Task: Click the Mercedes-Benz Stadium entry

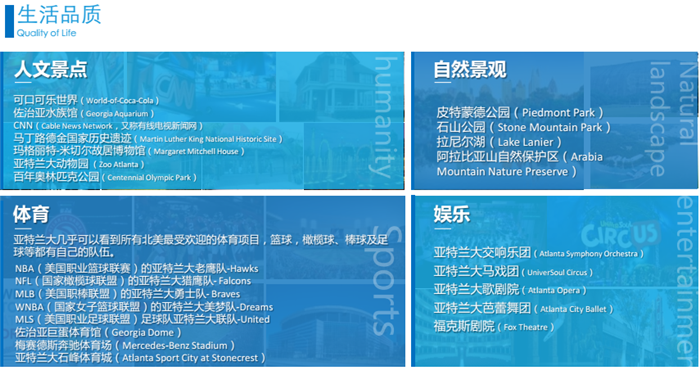Action: [x=125, y=345]
